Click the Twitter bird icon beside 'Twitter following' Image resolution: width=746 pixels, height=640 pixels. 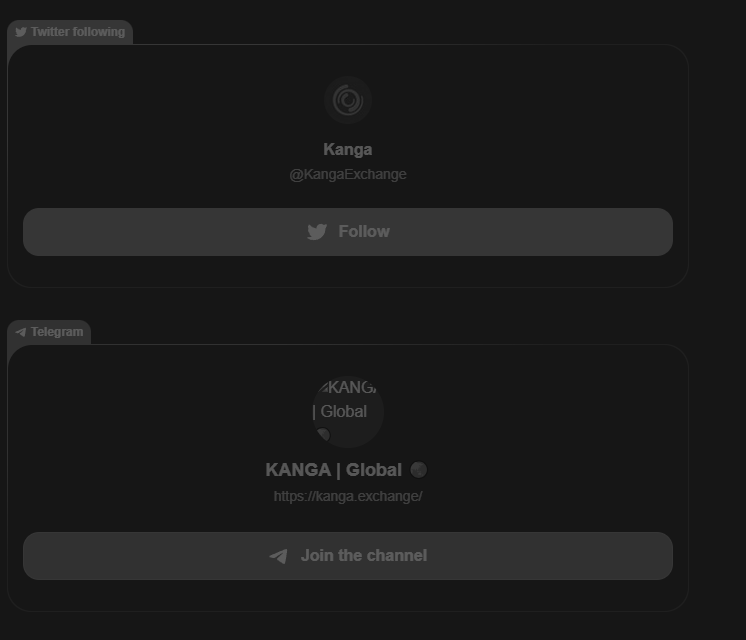pyautogui.click(x=21, y=32)
